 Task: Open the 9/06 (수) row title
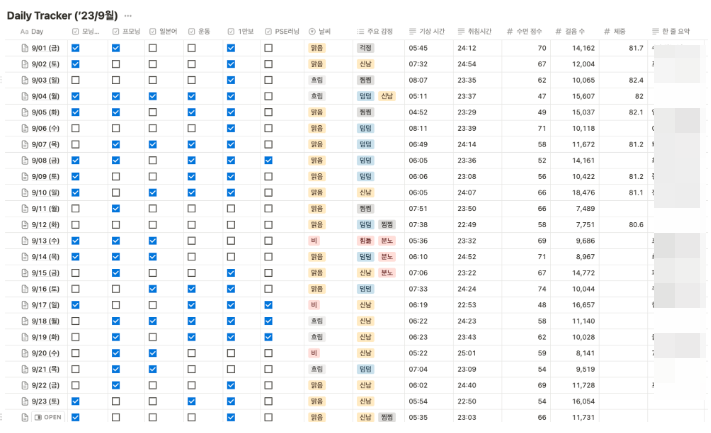point(45,129)
